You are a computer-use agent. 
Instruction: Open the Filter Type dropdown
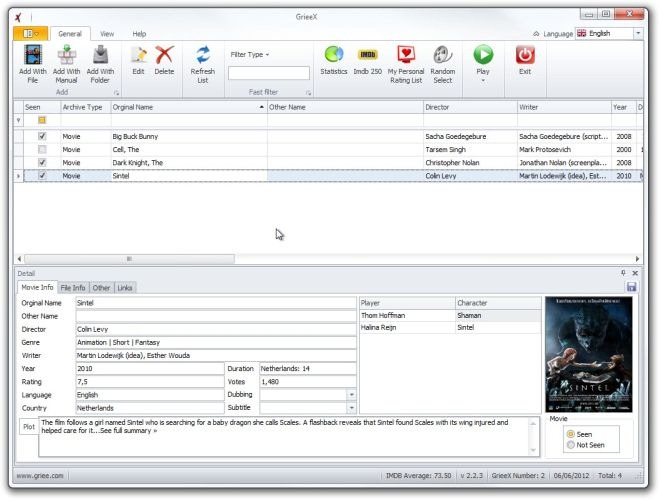(x=250, y=55)
